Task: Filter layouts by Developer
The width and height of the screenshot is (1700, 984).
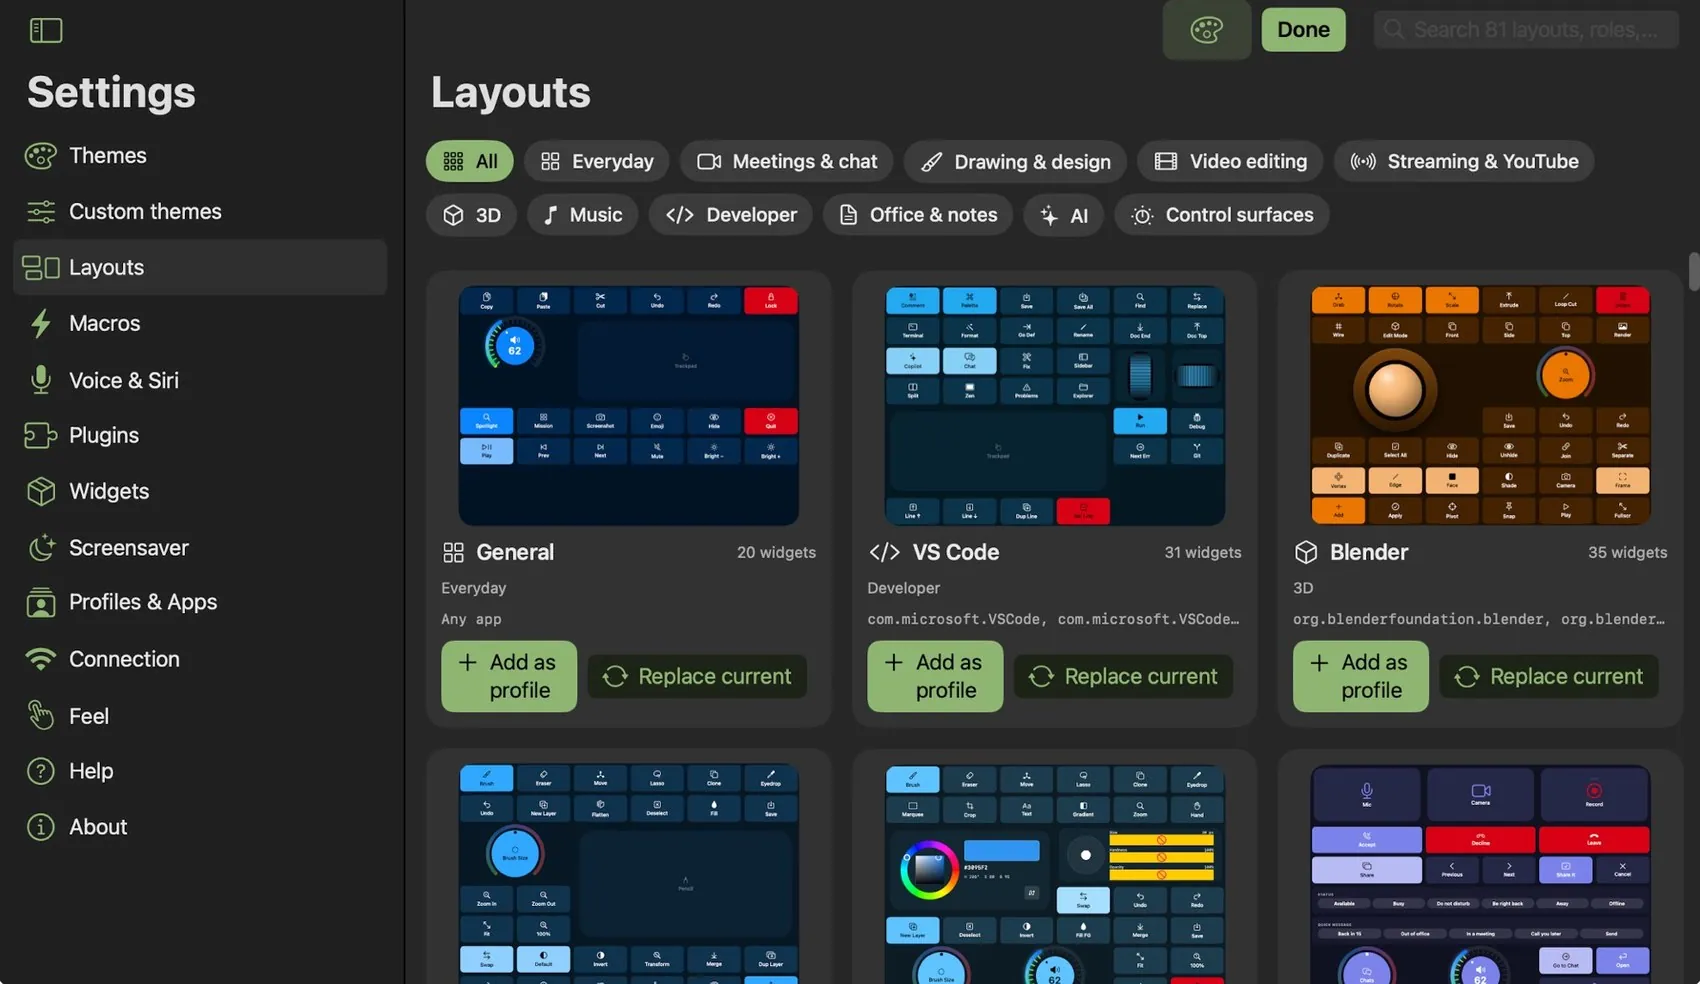Action: pos(731,215)
